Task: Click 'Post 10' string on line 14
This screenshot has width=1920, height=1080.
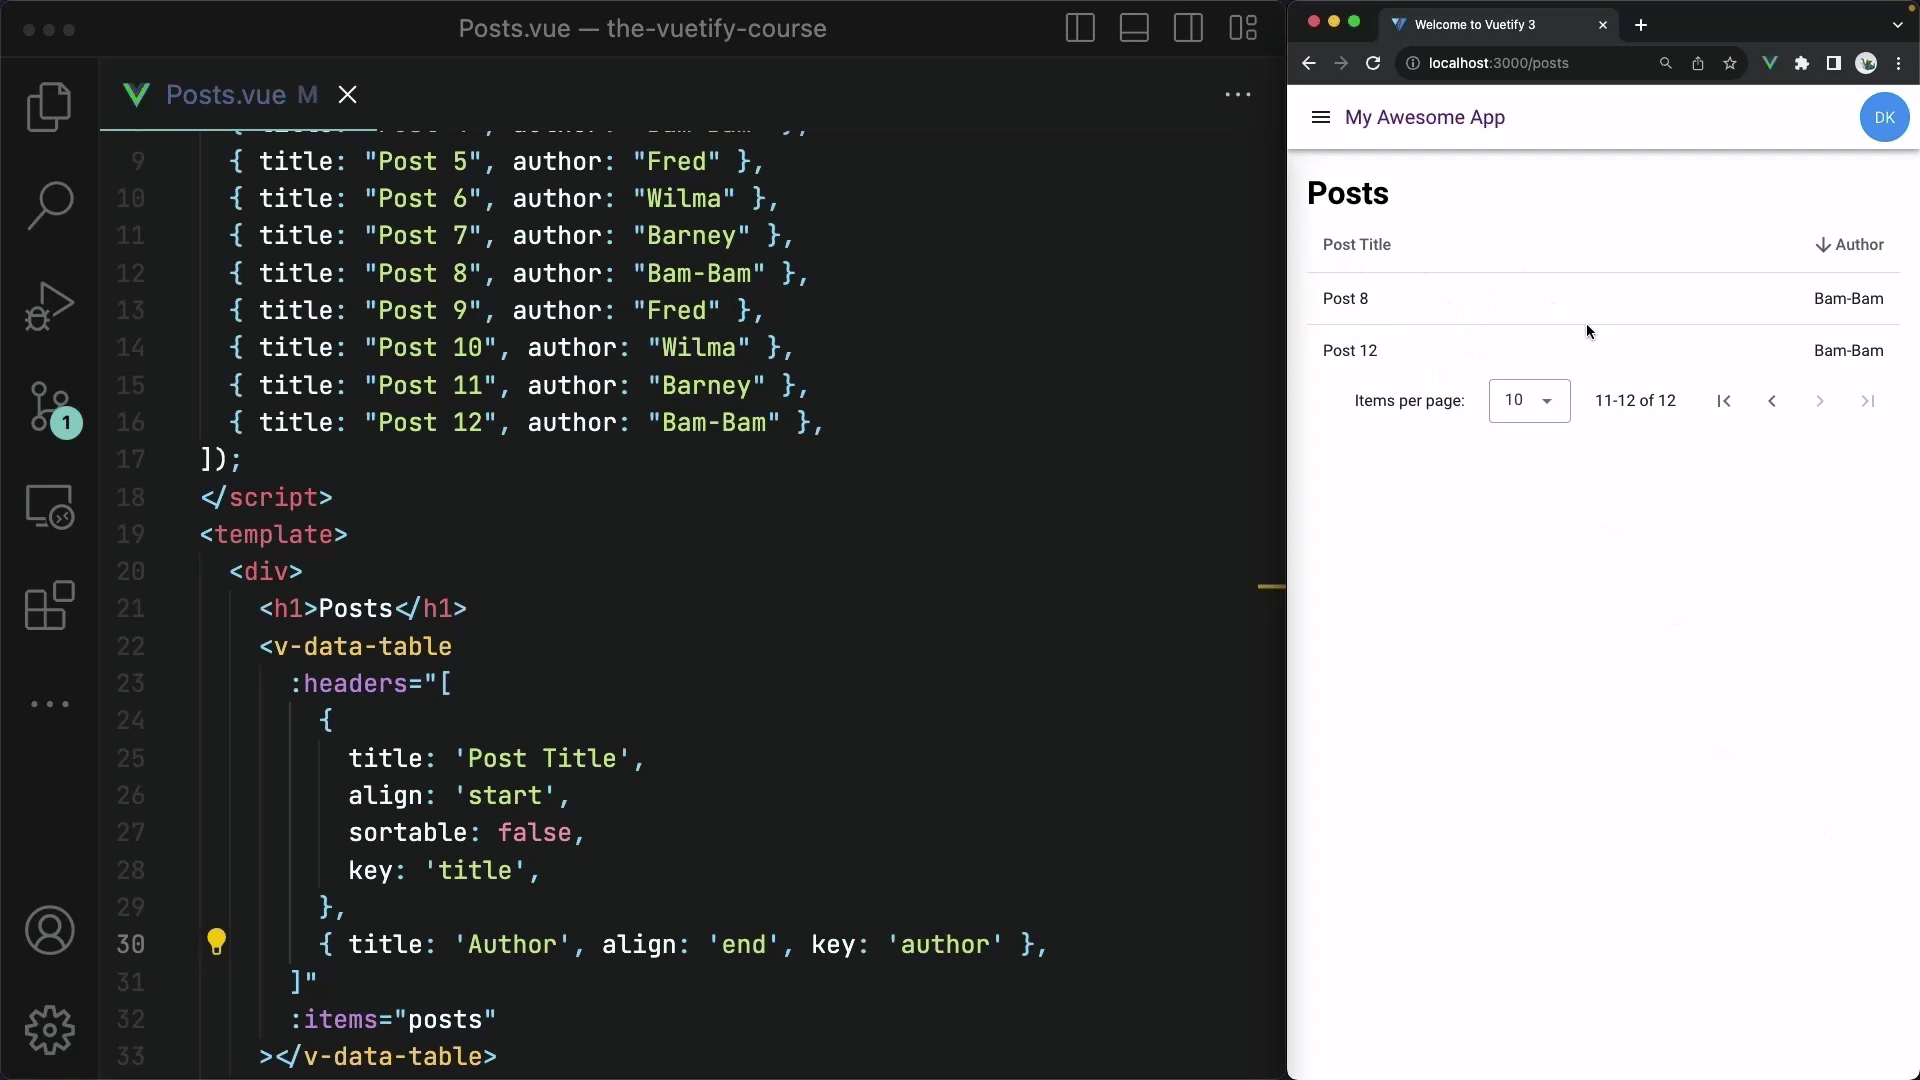Action: (x=430, y=348)
